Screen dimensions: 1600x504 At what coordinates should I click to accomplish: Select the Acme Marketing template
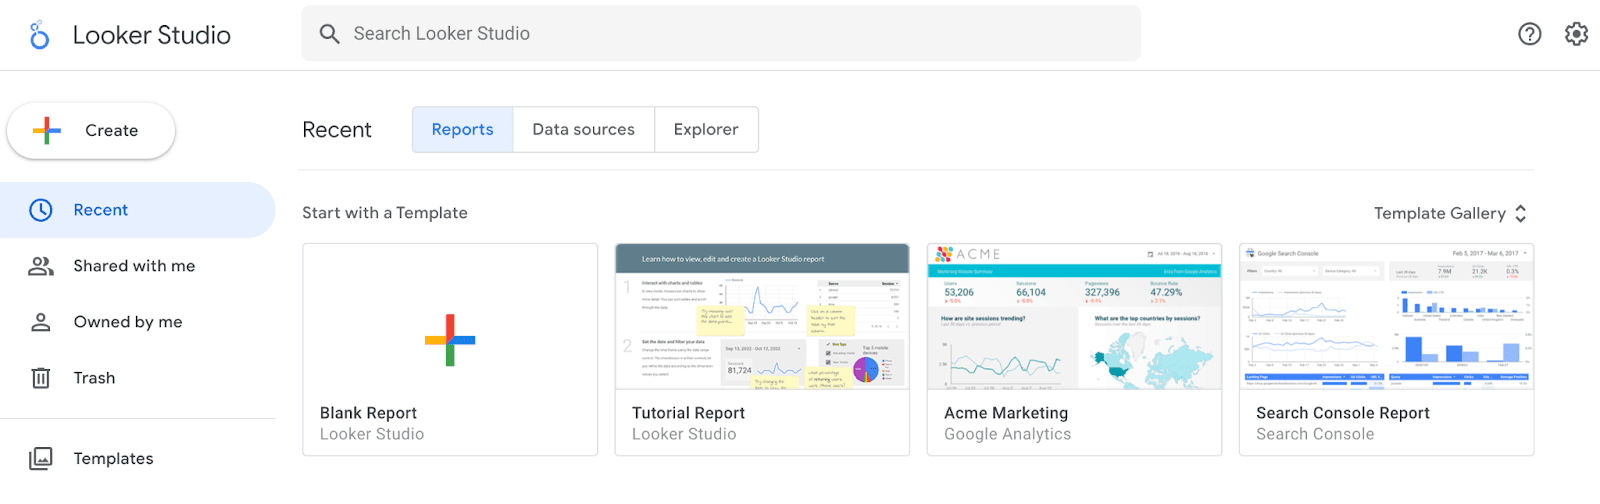click(x=1074, y=349)
